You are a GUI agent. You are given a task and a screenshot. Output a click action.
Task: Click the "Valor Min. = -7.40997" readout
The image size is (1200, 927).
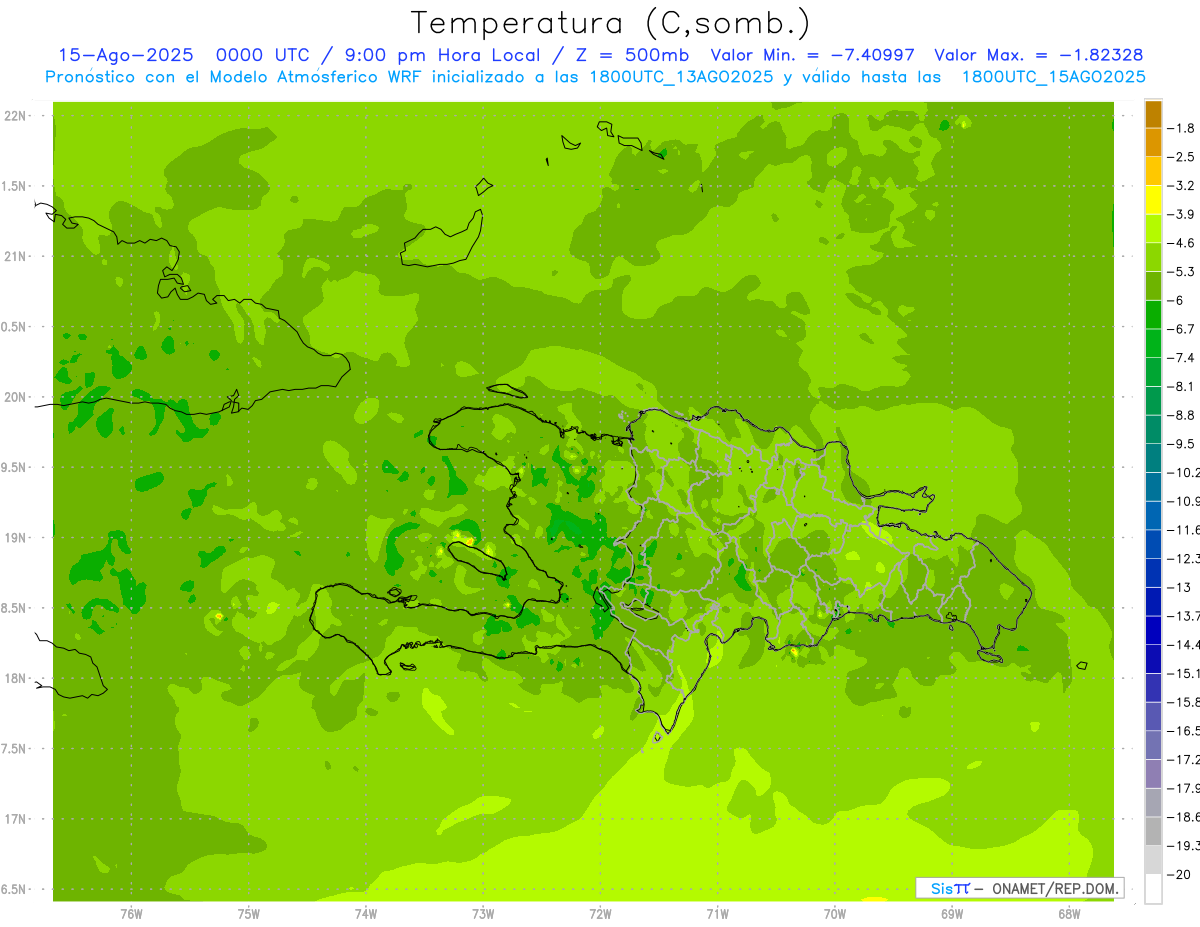(x=812, y=55)
